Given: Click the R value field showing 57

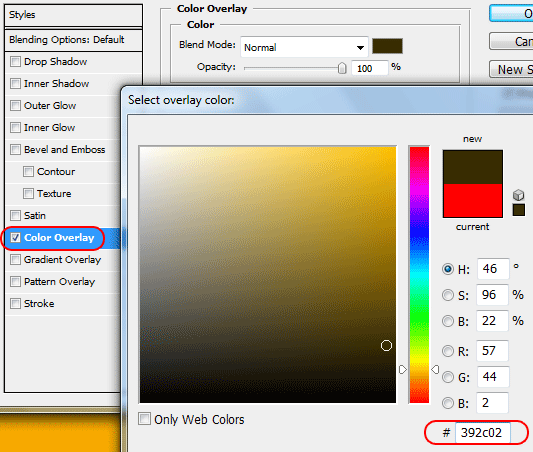Looking at the screenshot, I should click(493, 351).
